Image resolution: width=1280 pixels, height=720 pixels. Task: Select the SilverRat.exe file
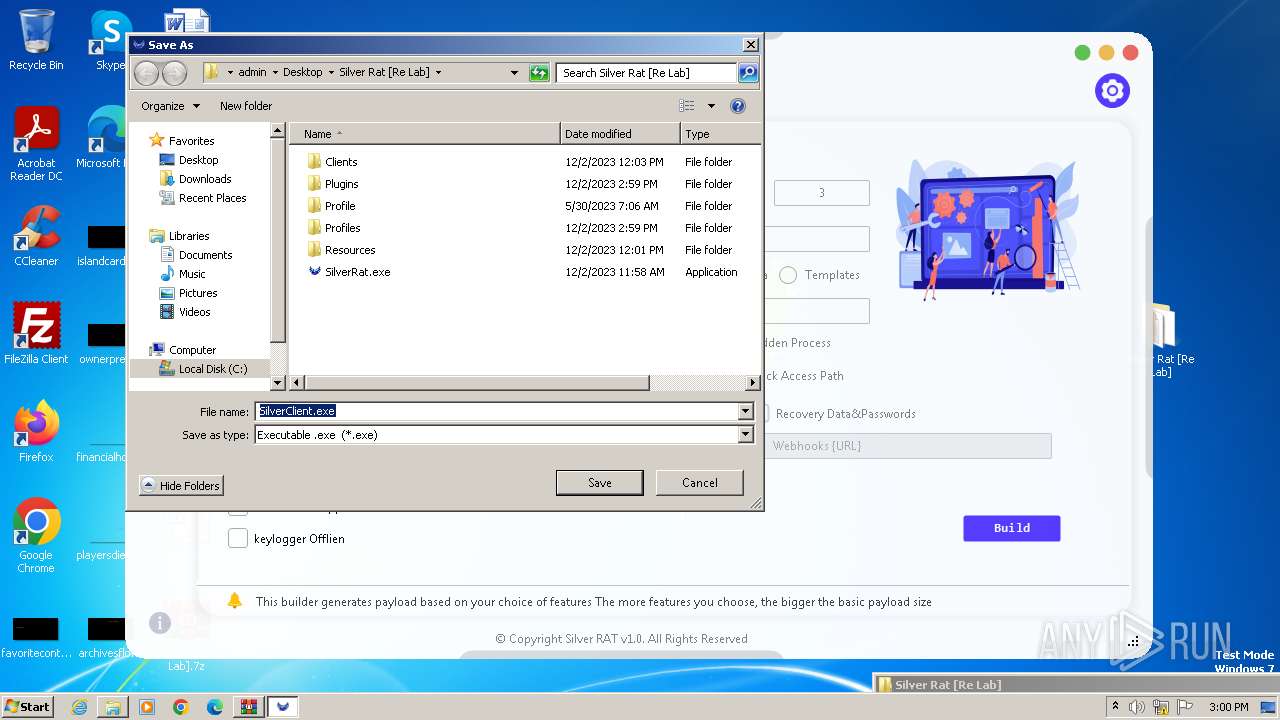357,272
